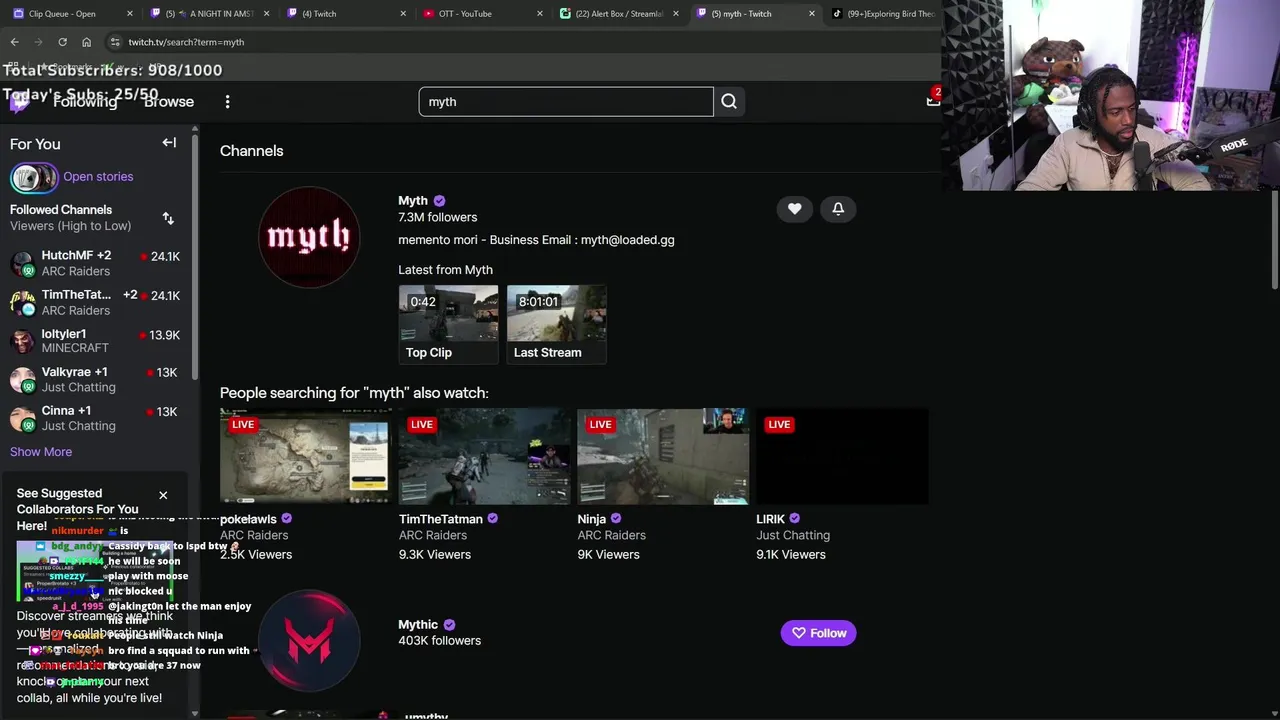Viewport: 1280px width, 720px height.
Task: Open the three-dot more menu
Action: click(227, 102)
